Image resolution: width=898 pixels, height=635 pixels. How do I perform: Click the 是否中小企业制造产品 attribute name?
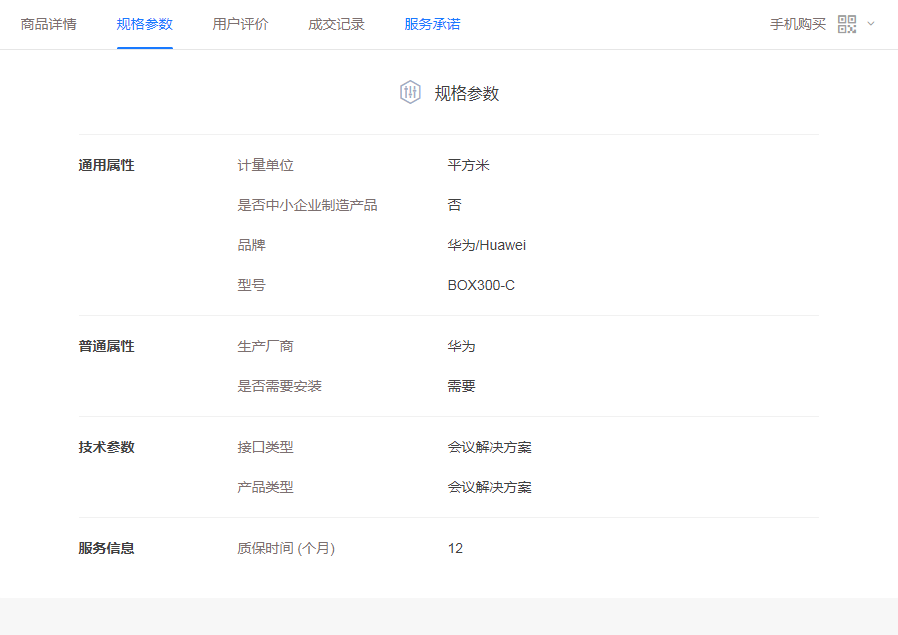(x=308, y=206)
